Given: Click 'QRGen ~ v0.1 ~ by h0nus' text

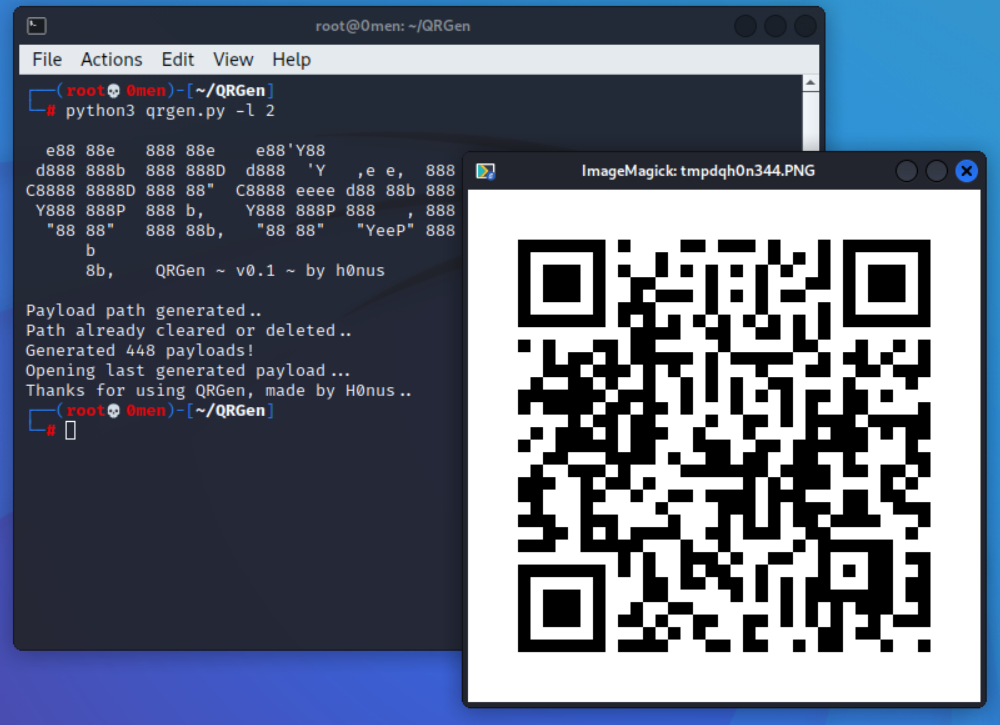Looking at the screenshot, I should (270, 271).
